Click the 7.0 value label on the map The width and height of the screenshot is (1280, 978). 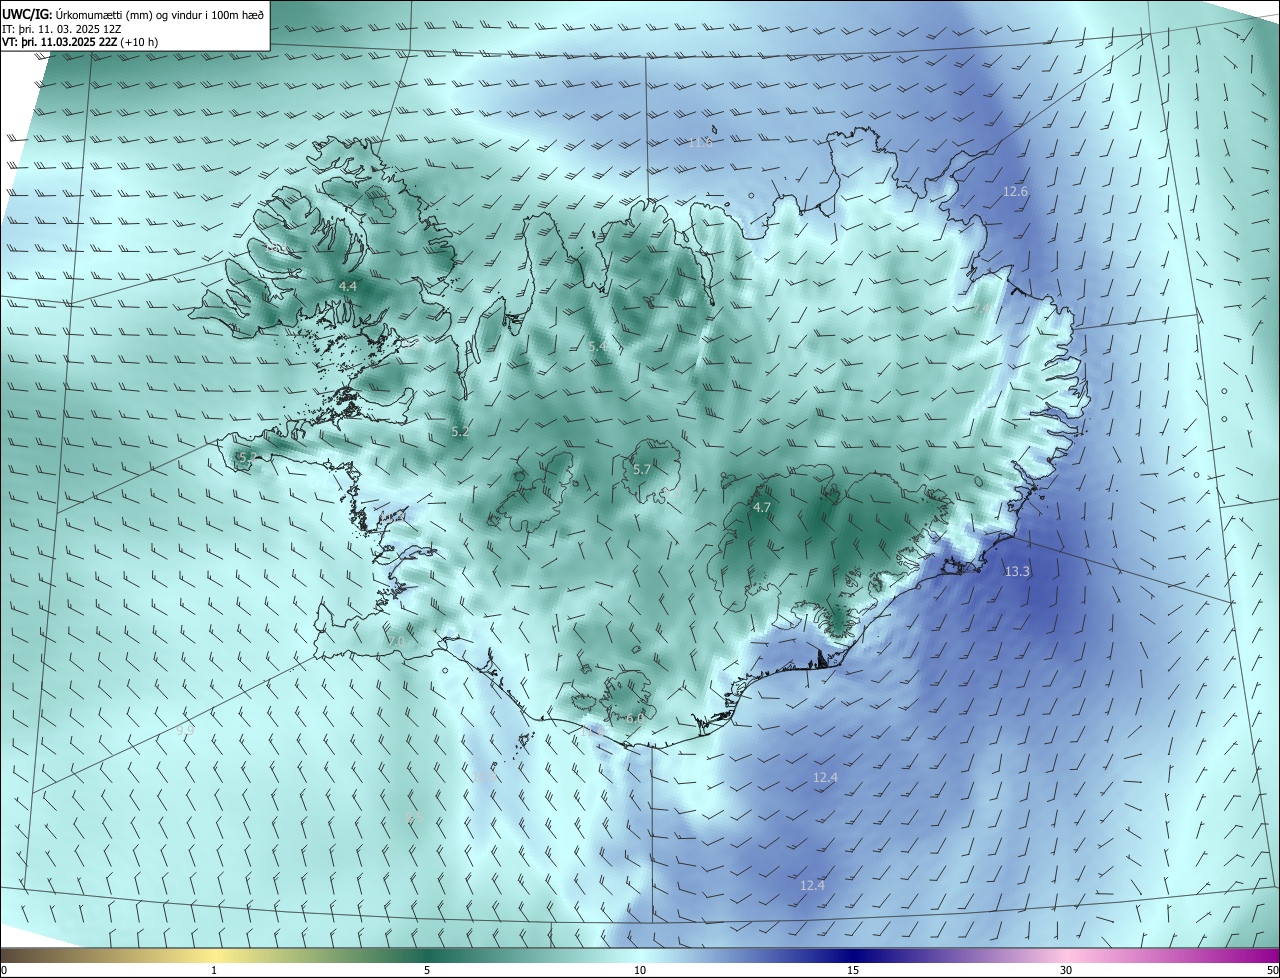pyautogui.click(x=396, y=641)
